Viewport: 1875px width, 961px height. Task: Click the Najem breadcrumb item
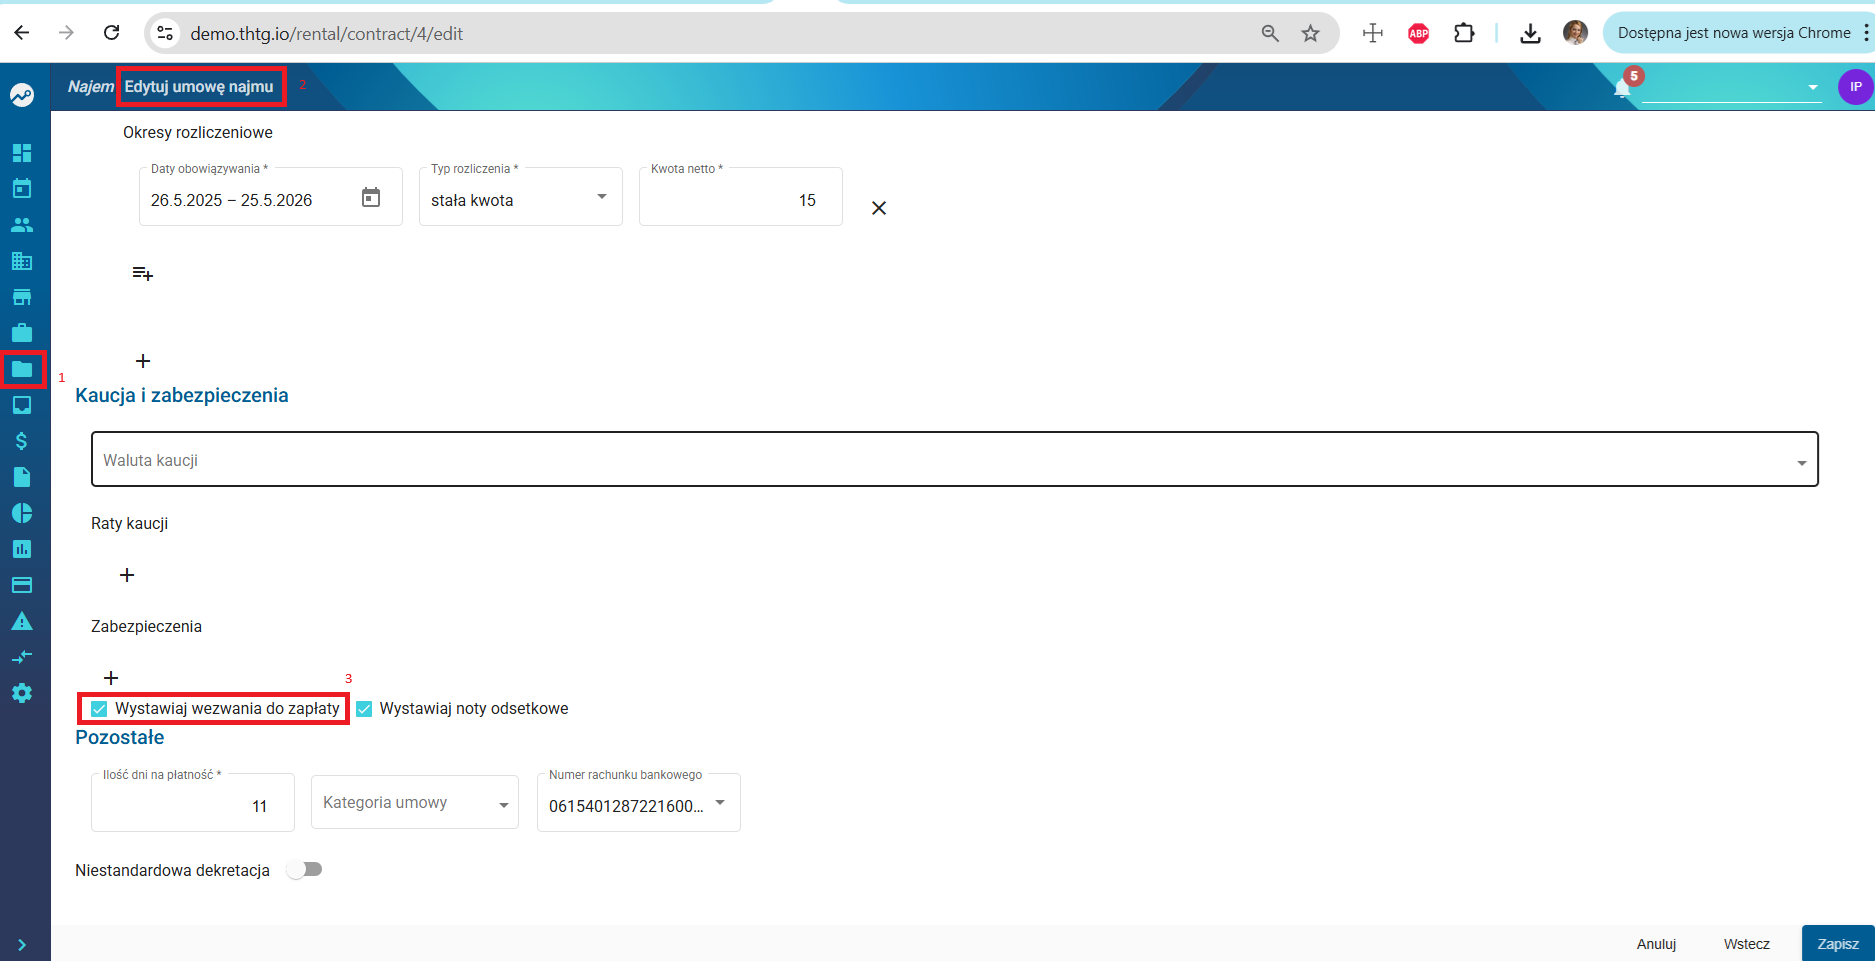coord(91,87)
